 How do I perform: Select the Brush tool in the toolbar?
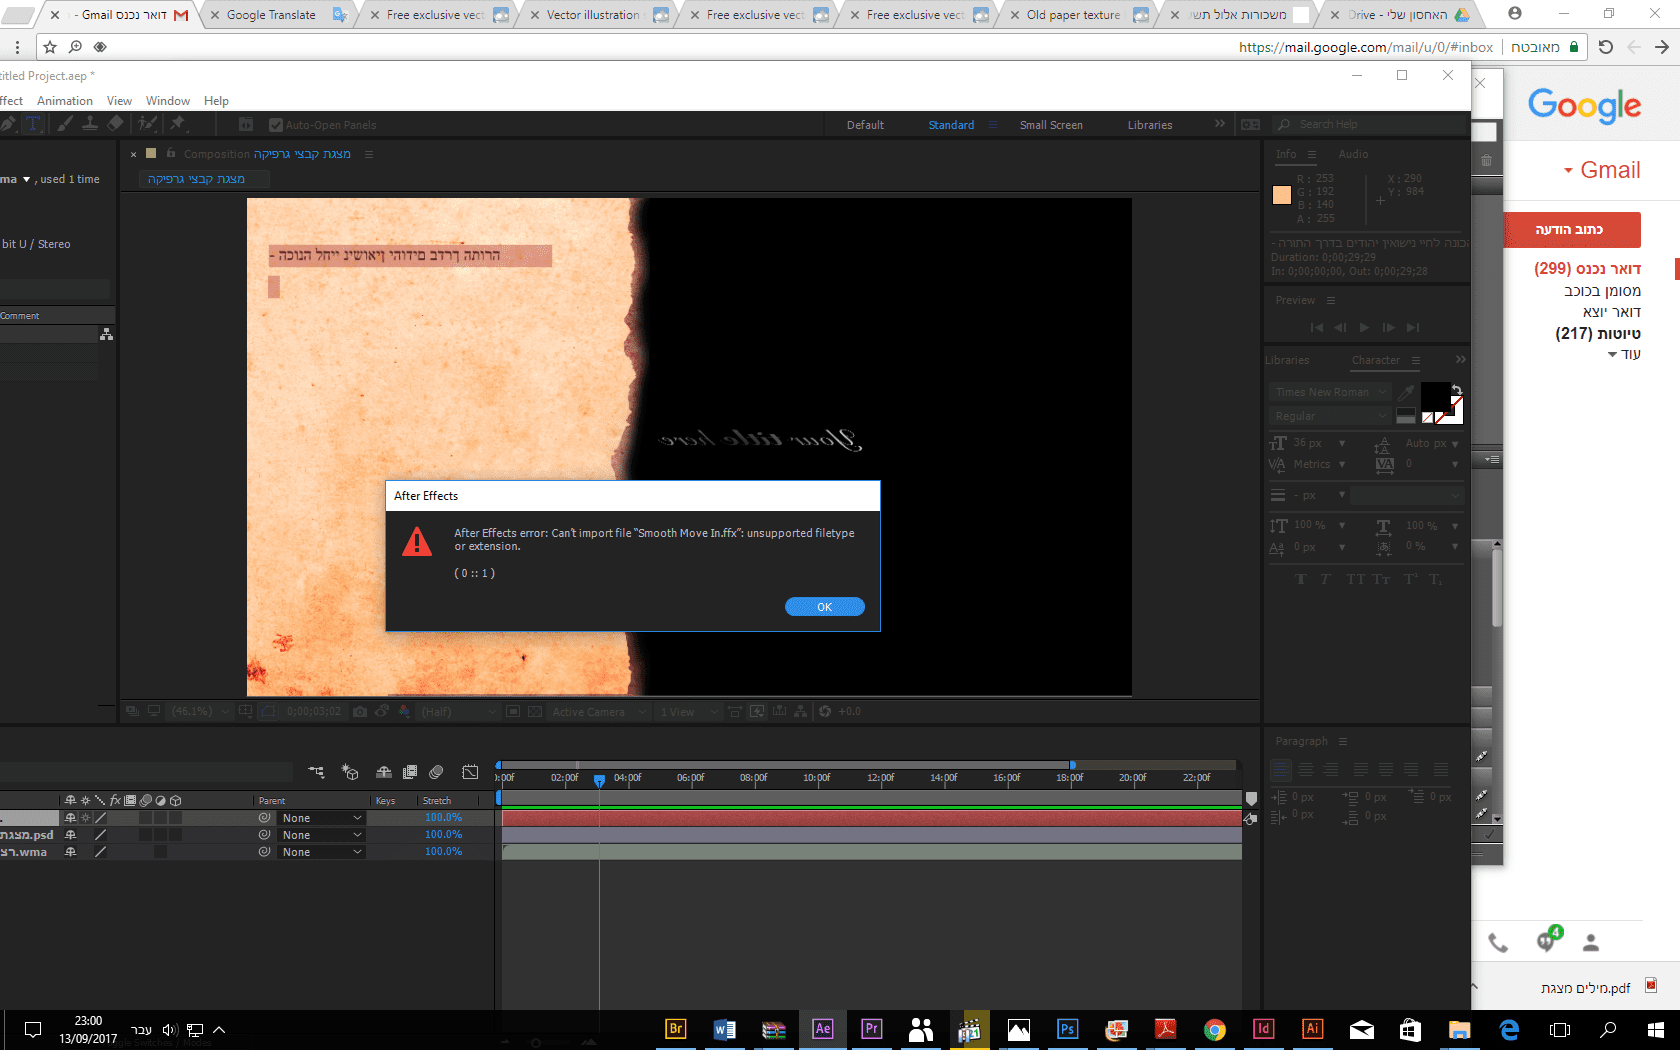pyautogui.click(x=65, y=124)
